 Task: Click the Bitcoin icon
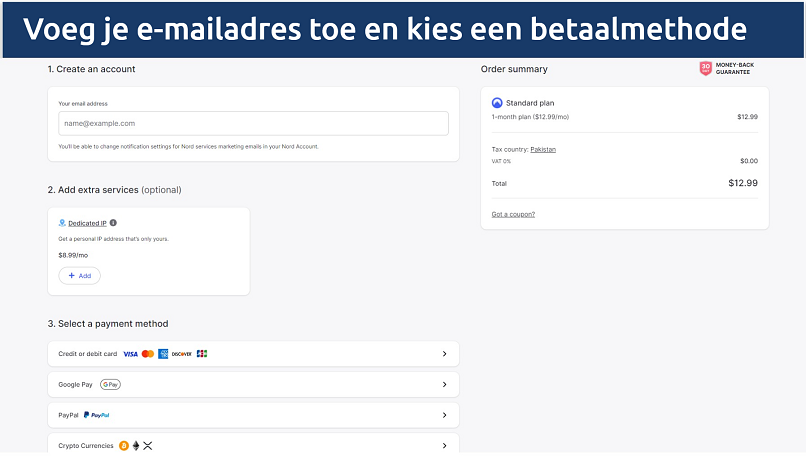[x=124, y=446]
